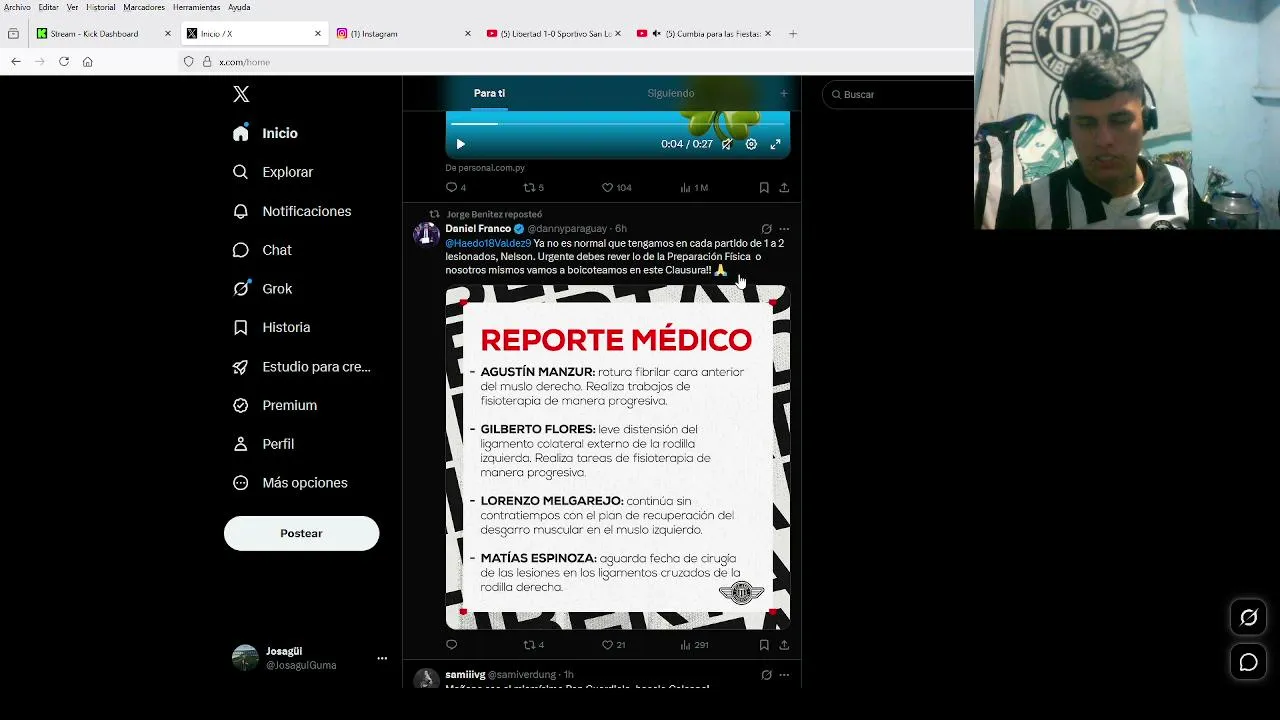The image size is (1280, 720).
Task: Click Daniel Franco's avatar
Action: click(x=427, y=234)
